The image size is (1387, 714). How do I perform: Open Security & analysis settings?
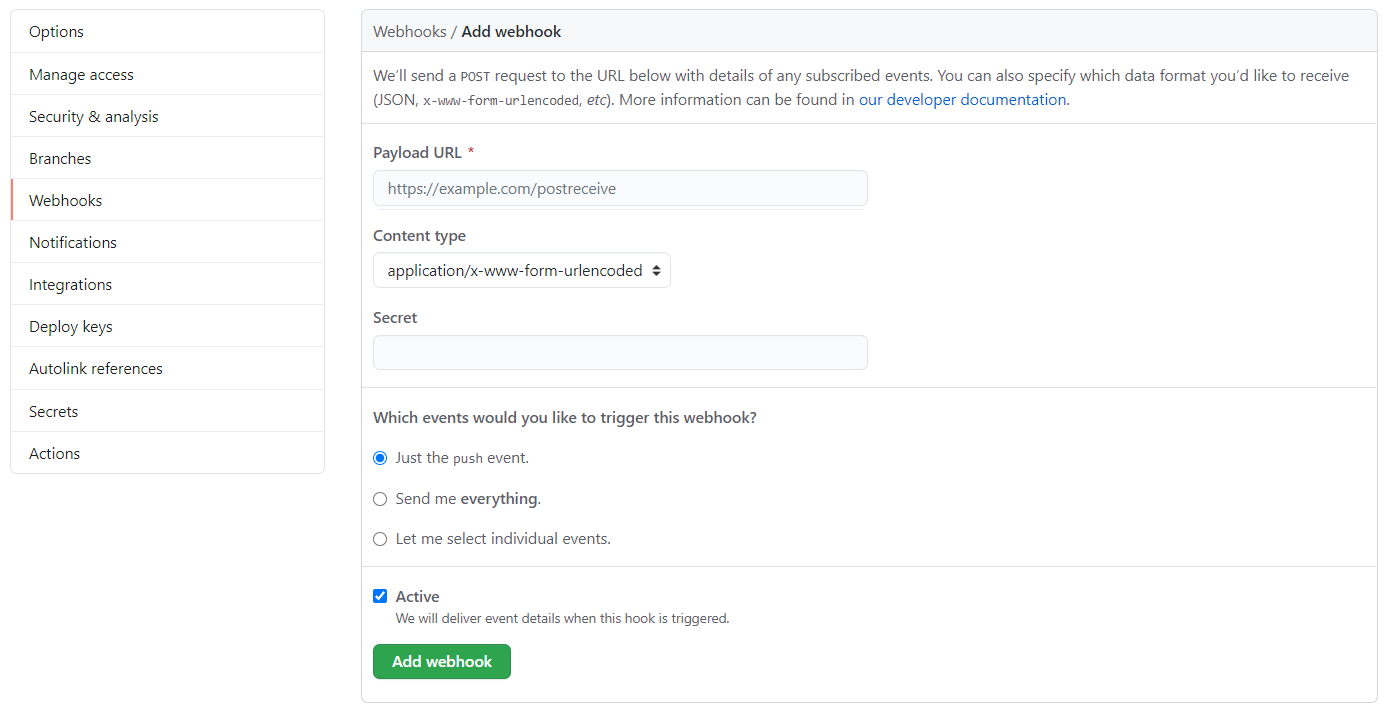(167, 116)
